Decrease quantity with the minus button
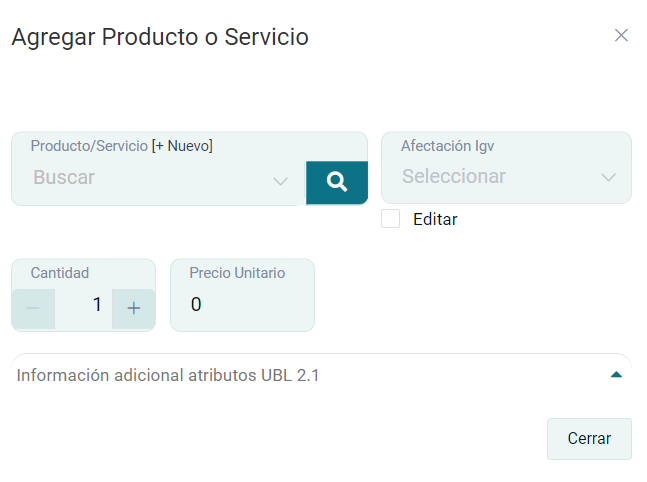Viewport: 647px width, 482px height. coord(33,308)
